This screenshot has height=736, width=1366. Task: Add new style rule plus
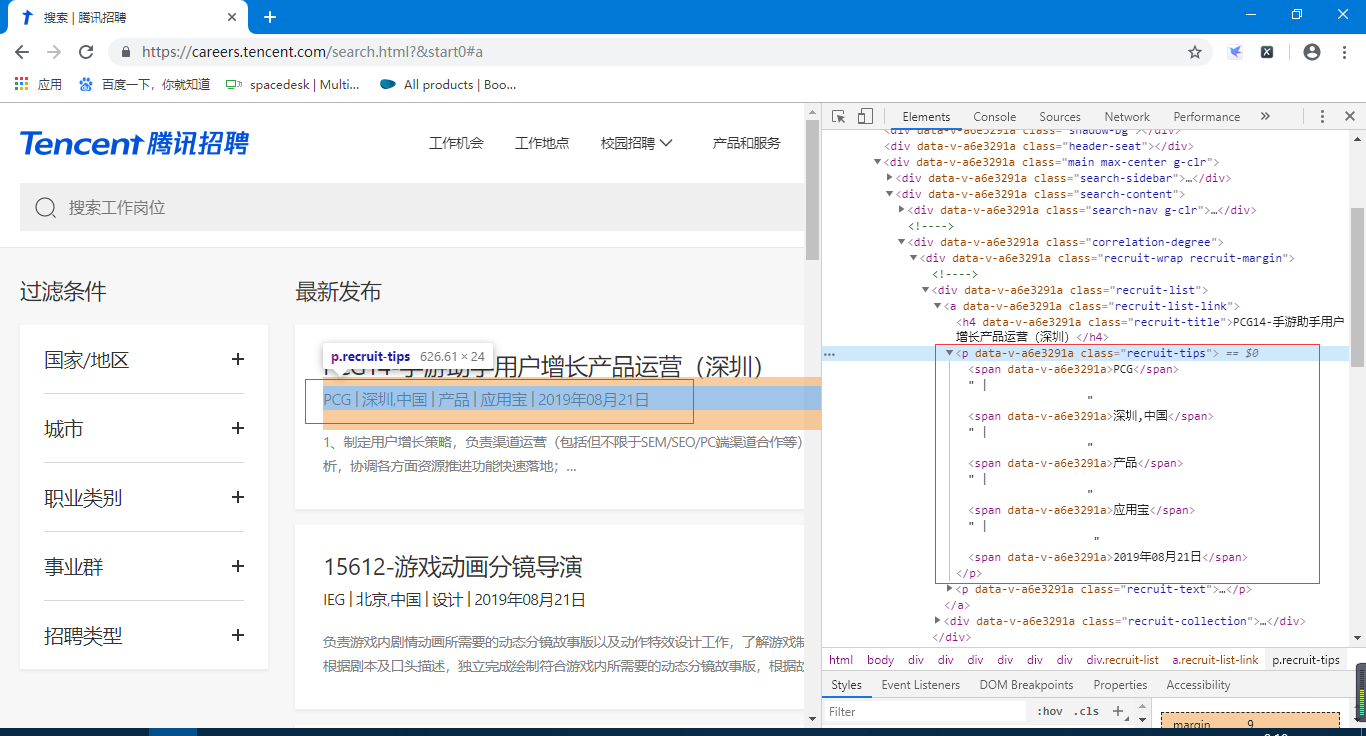pyautogui.click(x=1118, y=712)
